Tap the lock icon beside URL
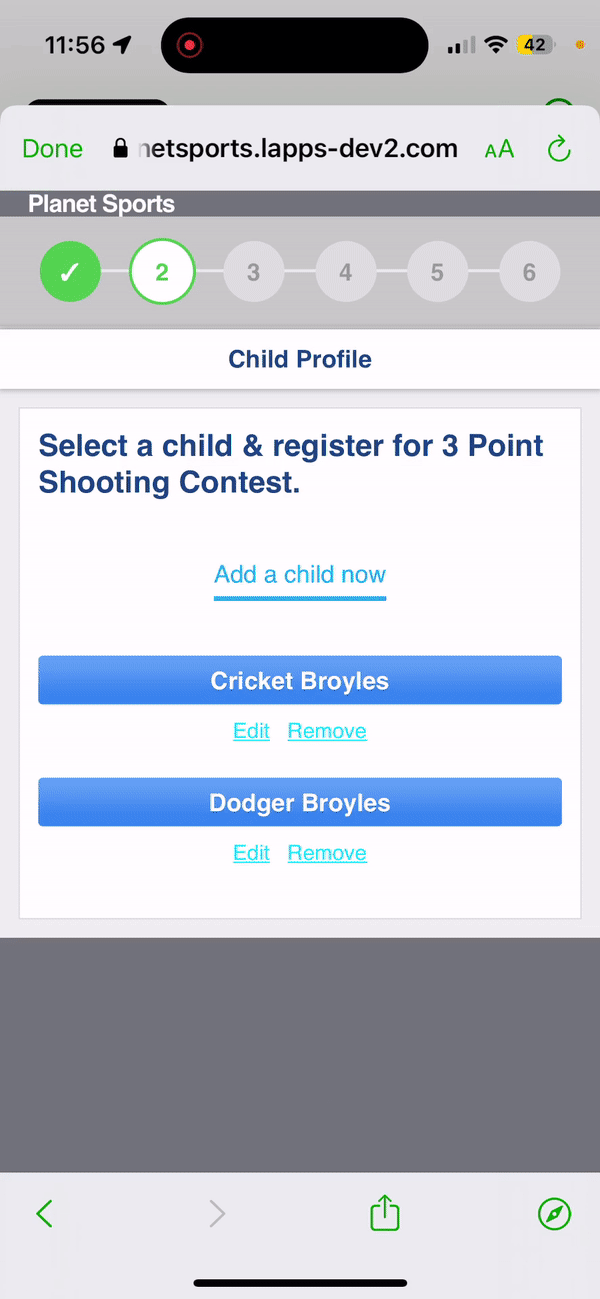 point(121,150)
